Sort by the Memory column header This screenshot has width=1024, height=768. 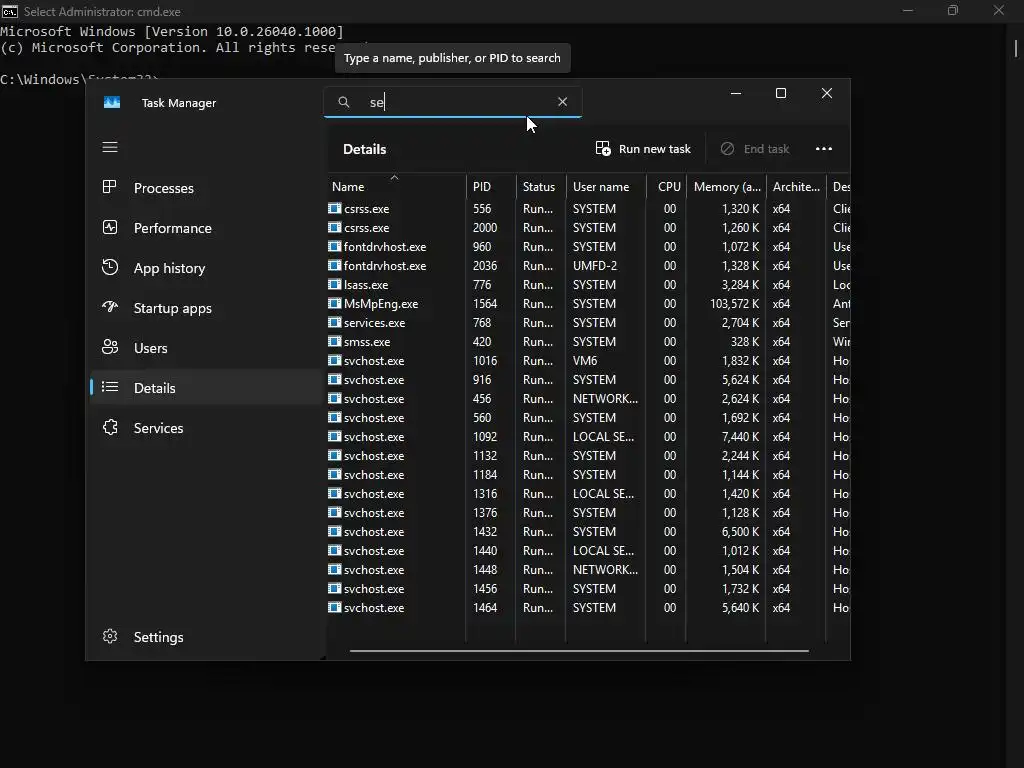coord(726,187)
